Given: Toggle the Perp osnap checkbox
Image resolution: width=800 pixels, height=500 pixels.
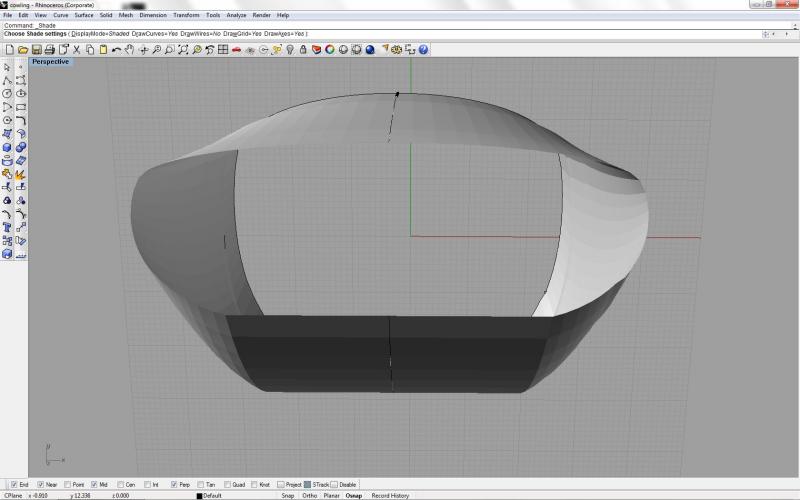Looking at the screenshot, I should tap(174, 485).
